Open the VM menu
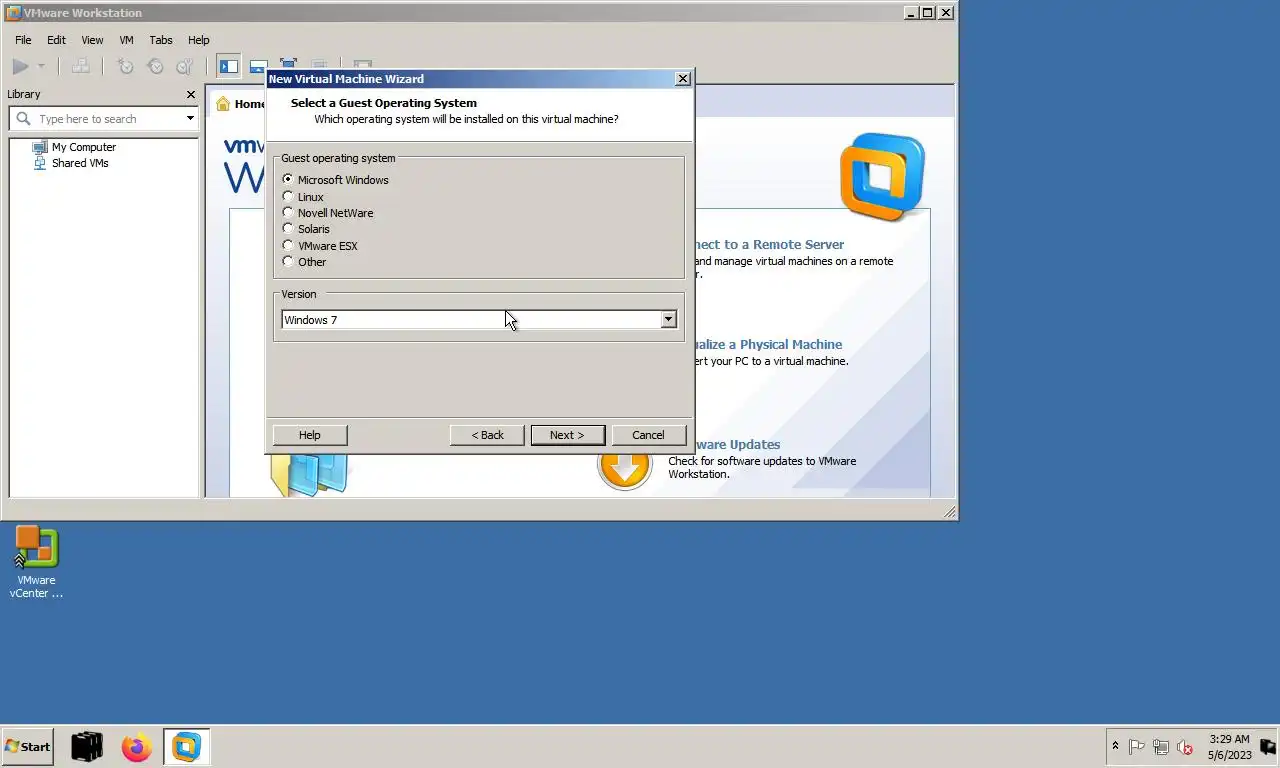 [126, 40]
